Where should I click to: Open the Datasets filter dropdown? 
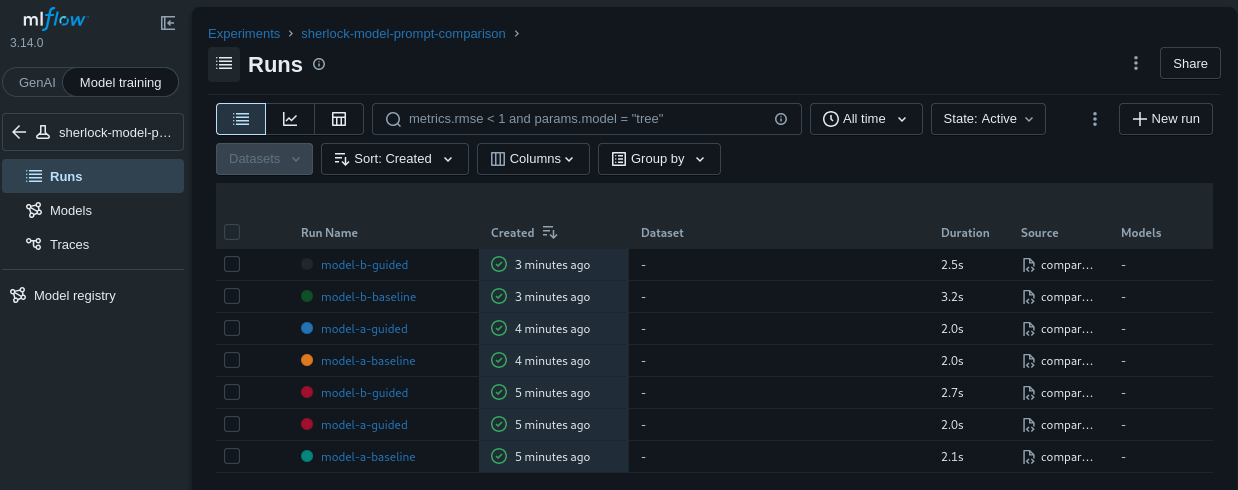pos(265,159)
